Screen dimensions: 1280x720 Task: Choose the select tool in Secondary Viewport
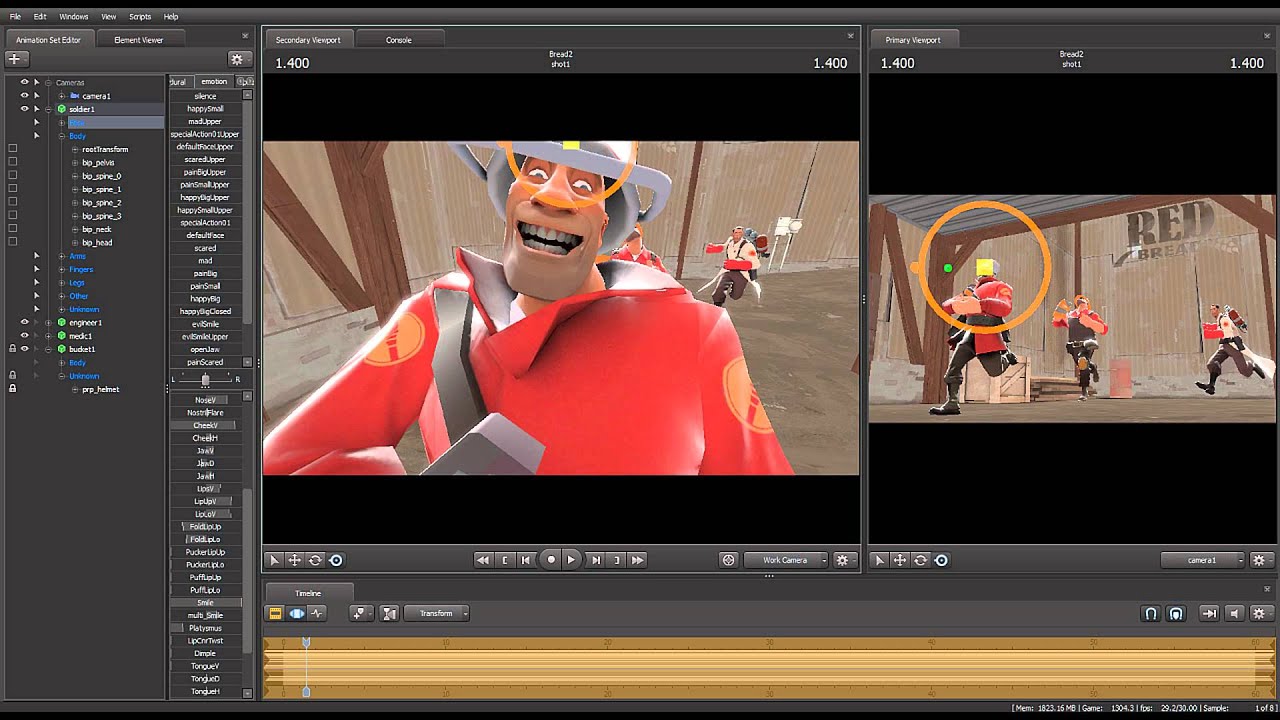[x=274, y=560]
